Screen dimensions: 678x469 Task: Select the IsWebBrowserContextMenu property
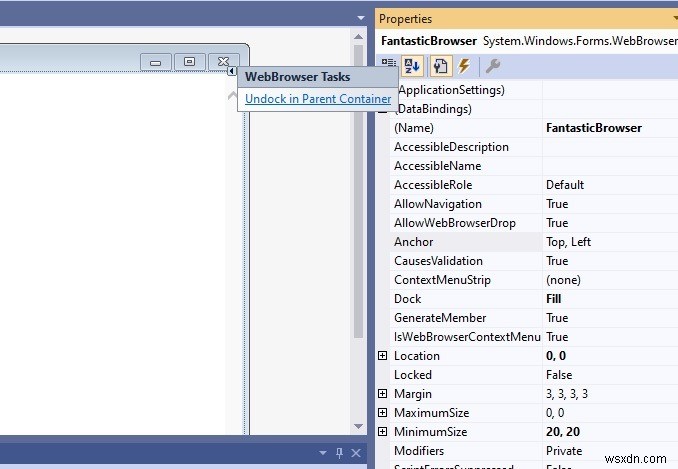tap(466, 337)
